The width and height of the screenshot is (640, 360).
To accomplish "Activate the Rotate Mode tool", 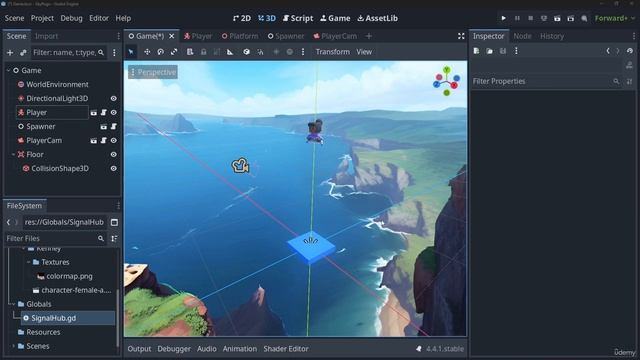I will [160, 52].
